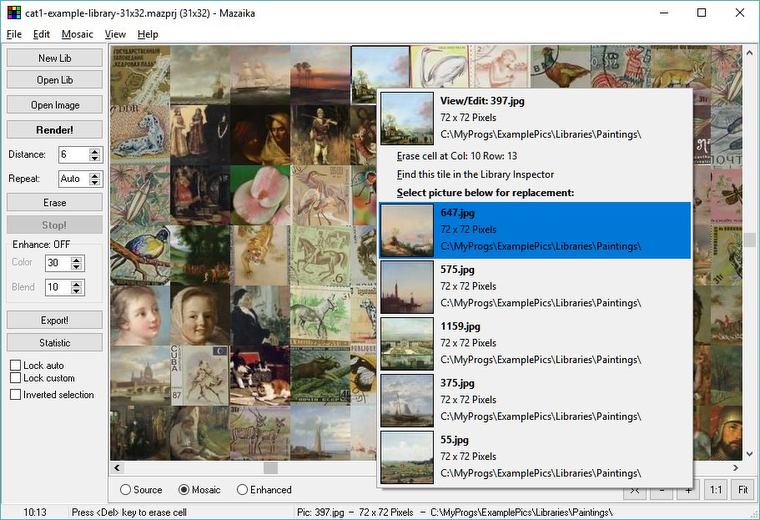Image resolution: width=760 pixels, height=520 pixels.
Task: Increase Distance with the up arrow
Action: click(95, 151)
